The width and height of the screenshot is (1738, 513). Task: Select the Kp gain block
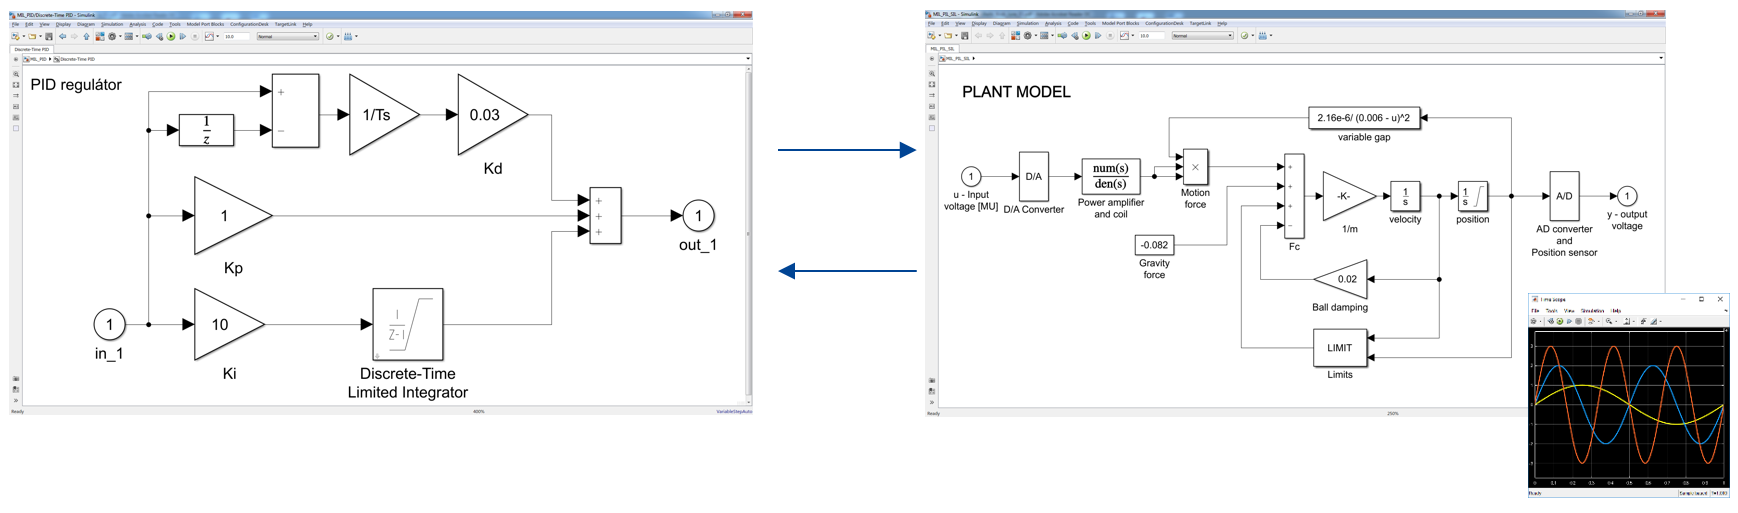tap(233, 215)
